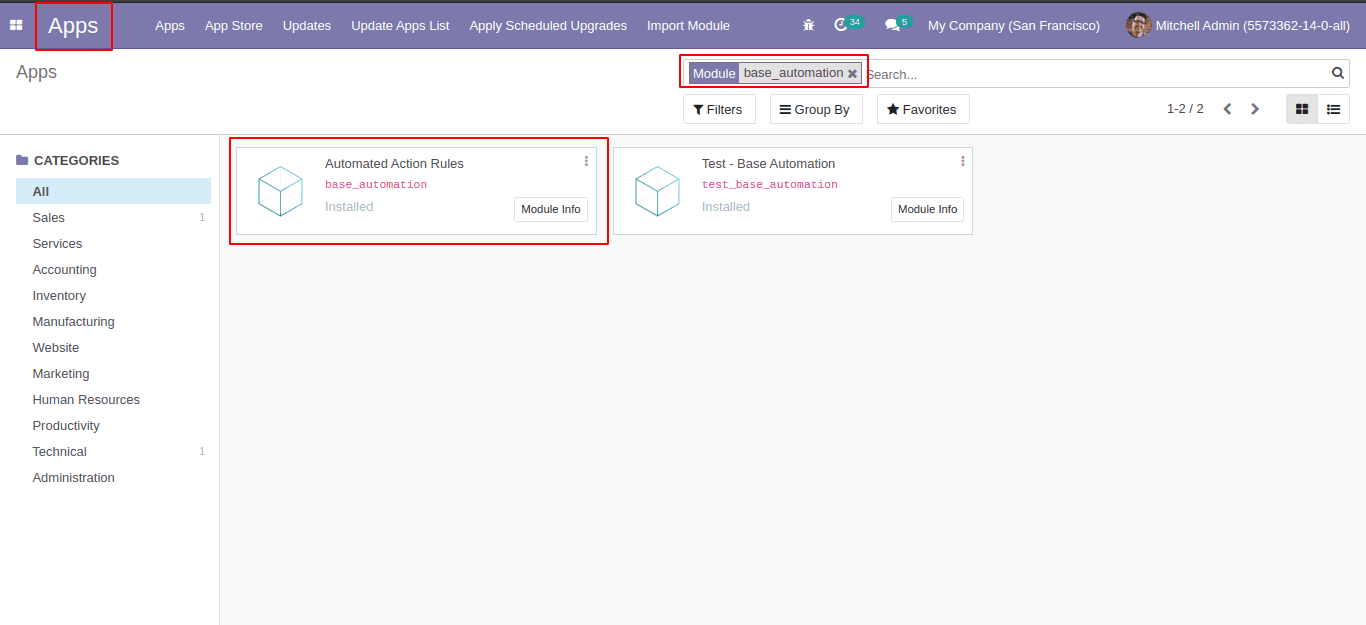The height and width of the screenshot is (625, 1366).
Task: Open kebab menu on Test - Base Automation card
Action: click(x=963, y=161)
